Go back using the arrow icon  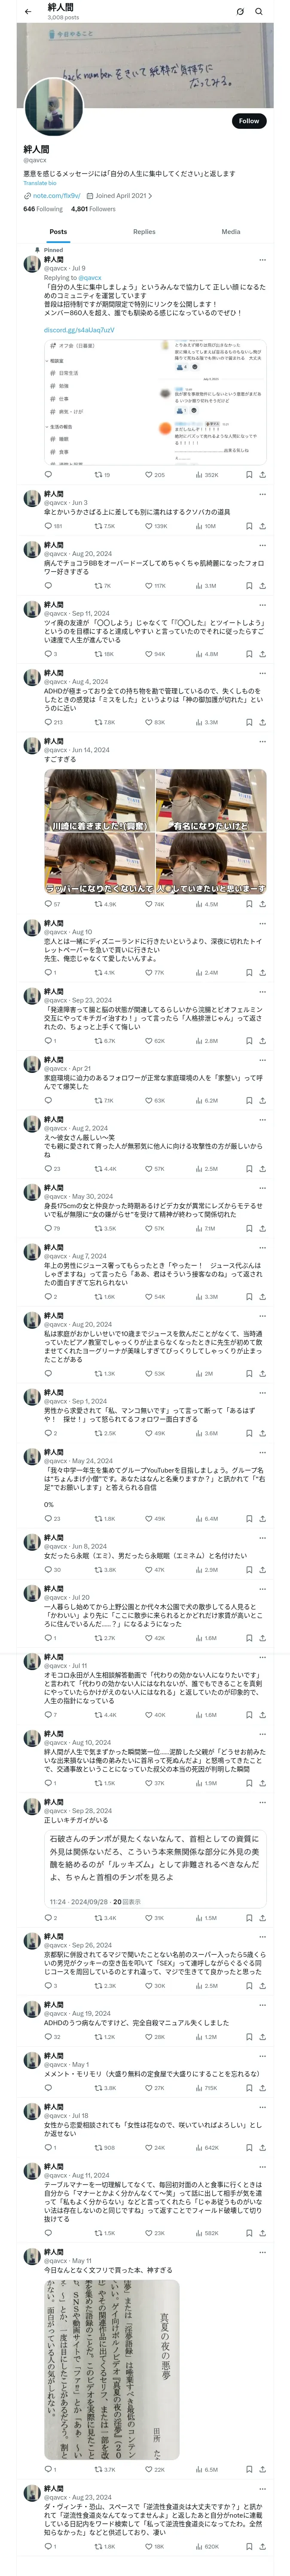coord(28,12)
